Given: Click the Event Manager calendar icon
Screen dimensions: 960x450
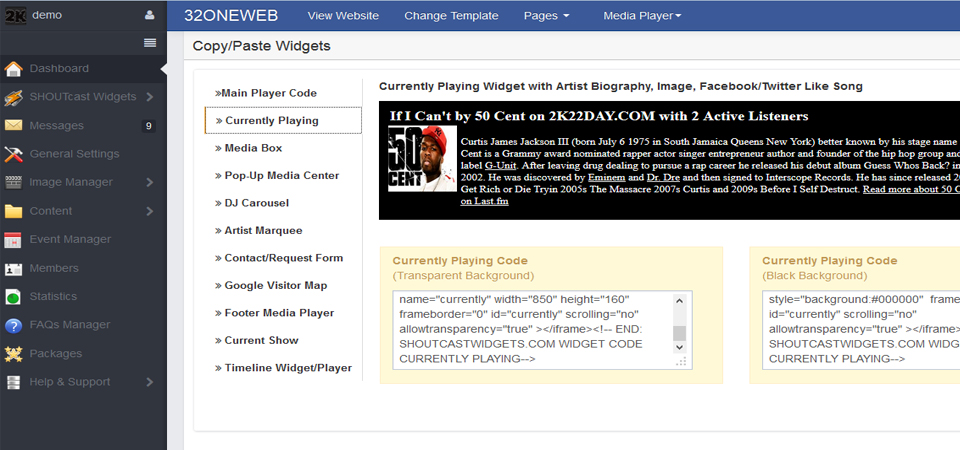Looking at the screenshot, I should tap(13, 239).
